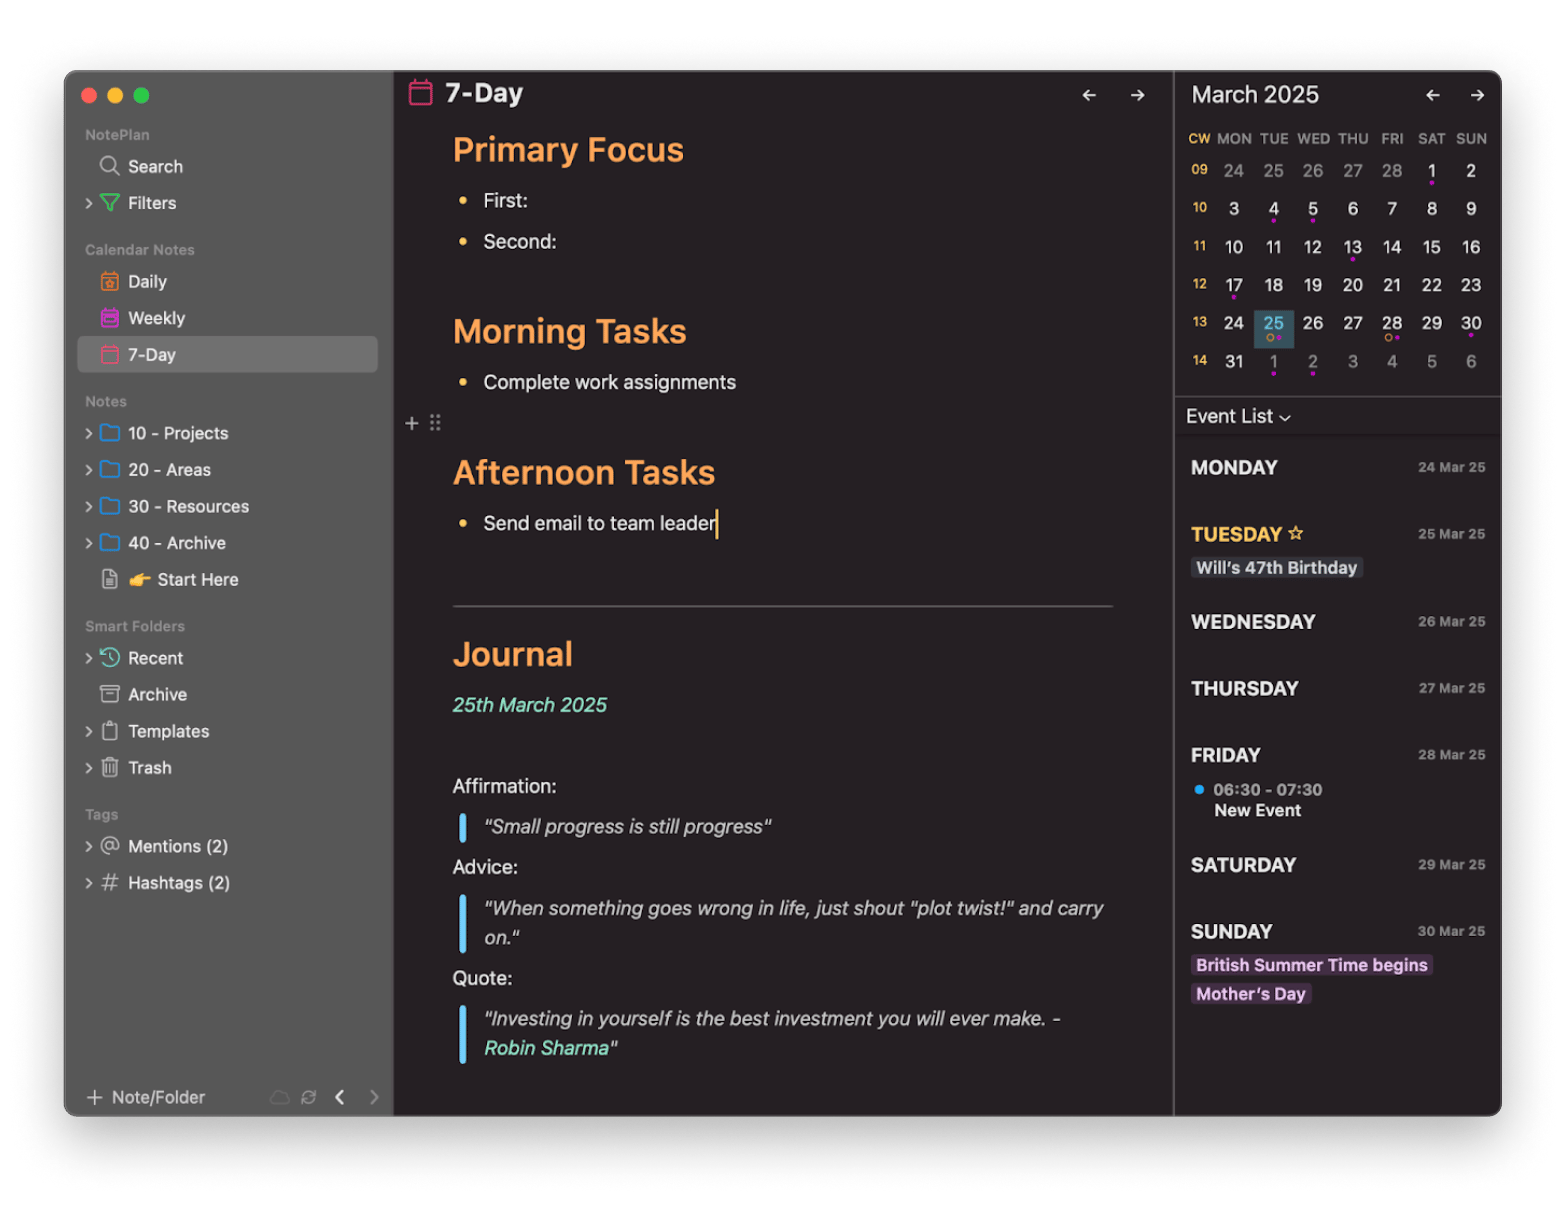Open the Event List dropdown
Viewport: 1560px width, 1210px height.
tap(1238, 416)
